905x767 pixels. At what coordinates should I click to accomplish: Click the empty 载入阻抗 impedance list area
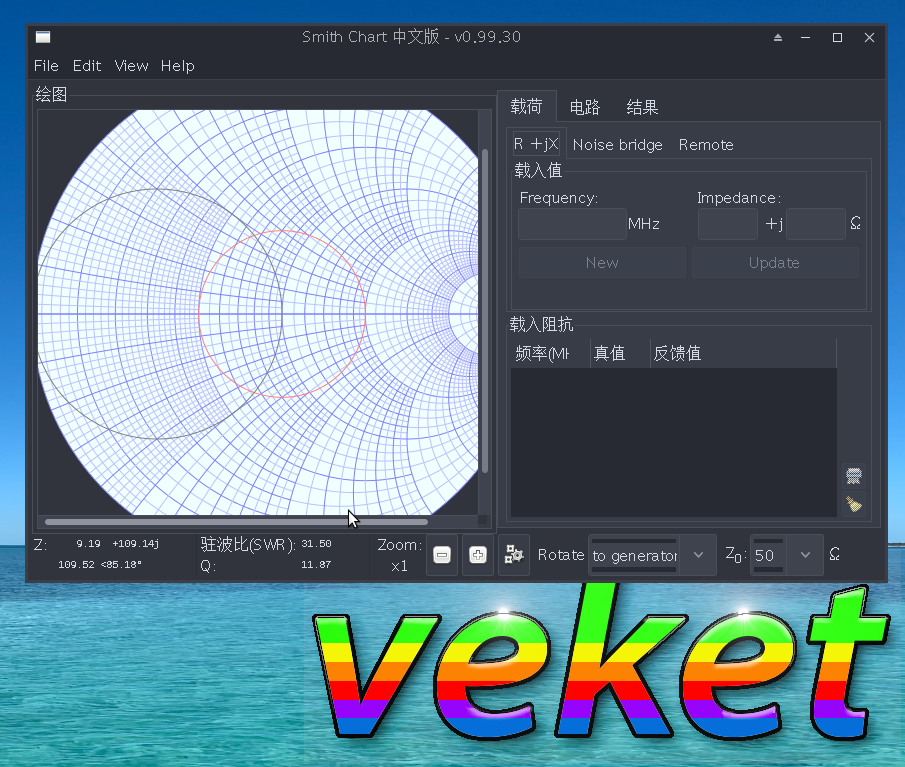click(x=674, y=442)
